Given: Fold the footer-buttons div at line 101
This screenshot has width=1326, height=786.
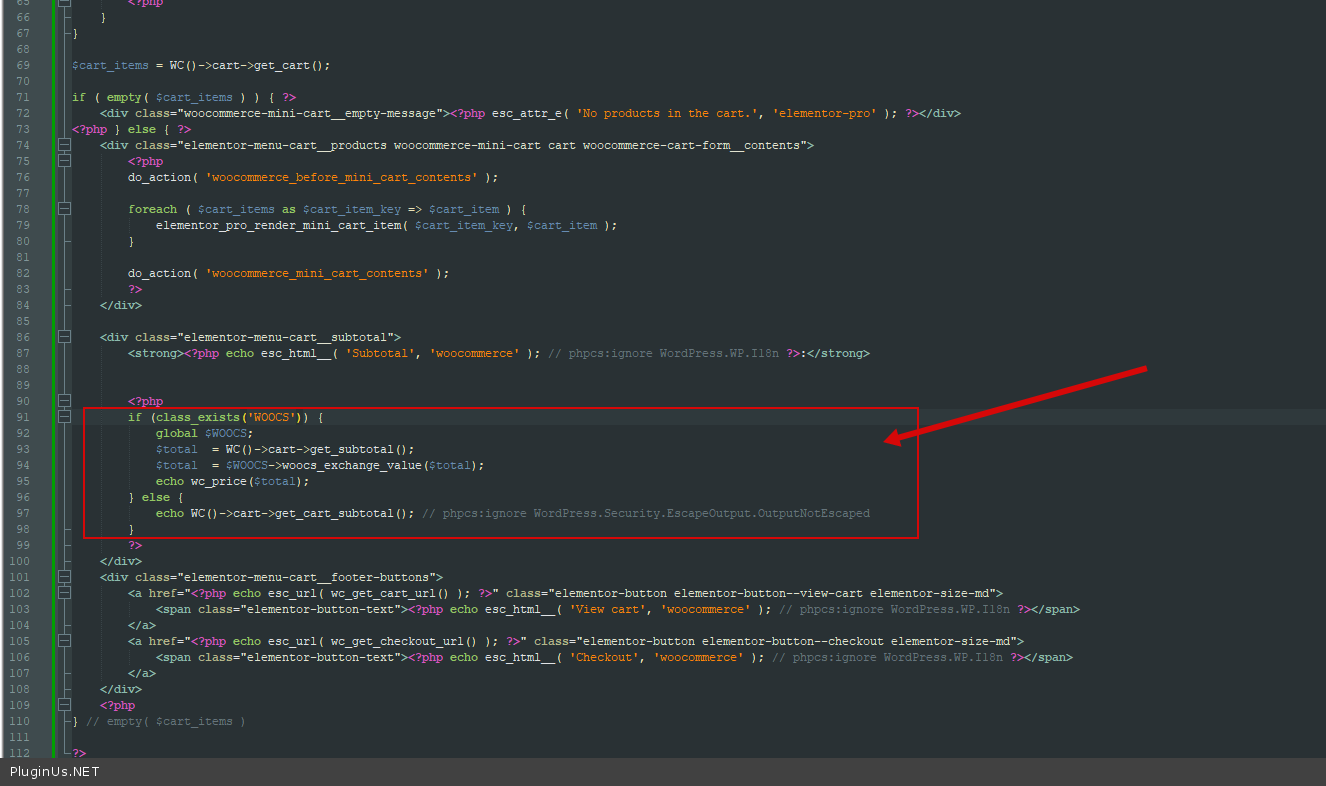Looking at the screenshot, I should pyautogui.click(x=65, y=577).
